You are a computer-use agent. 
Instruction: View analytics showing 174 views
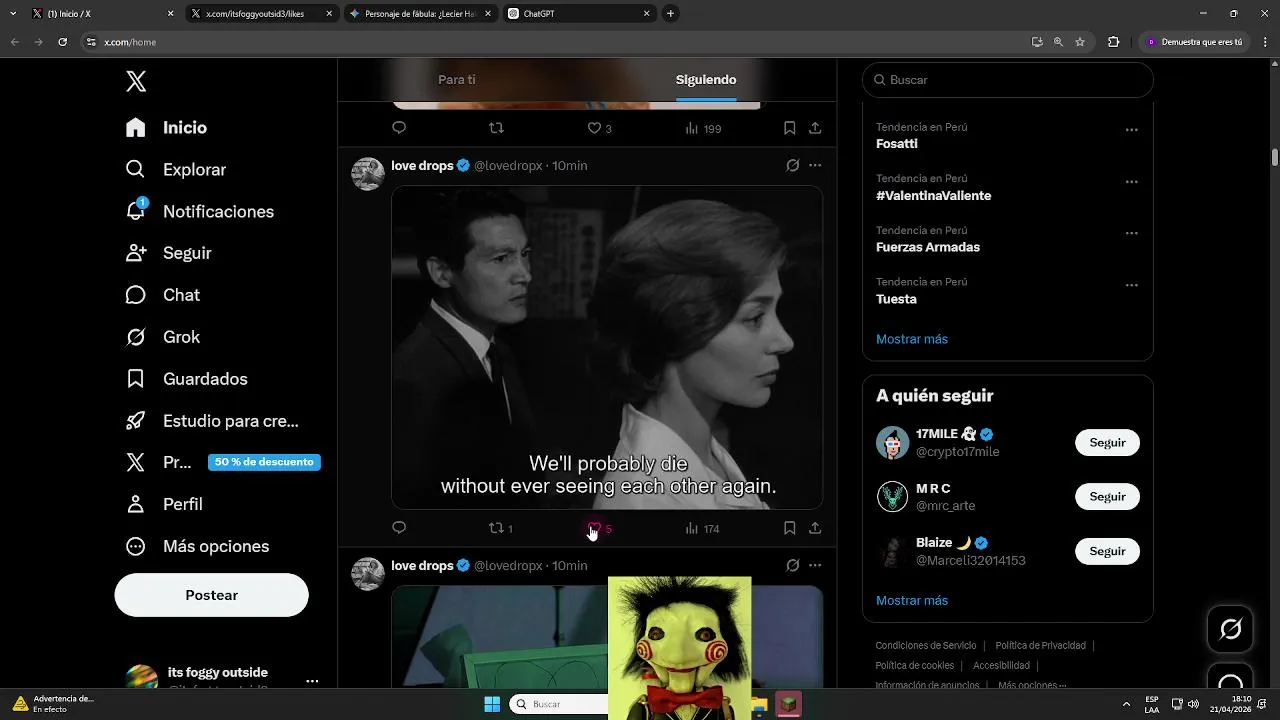pos(702,528)
